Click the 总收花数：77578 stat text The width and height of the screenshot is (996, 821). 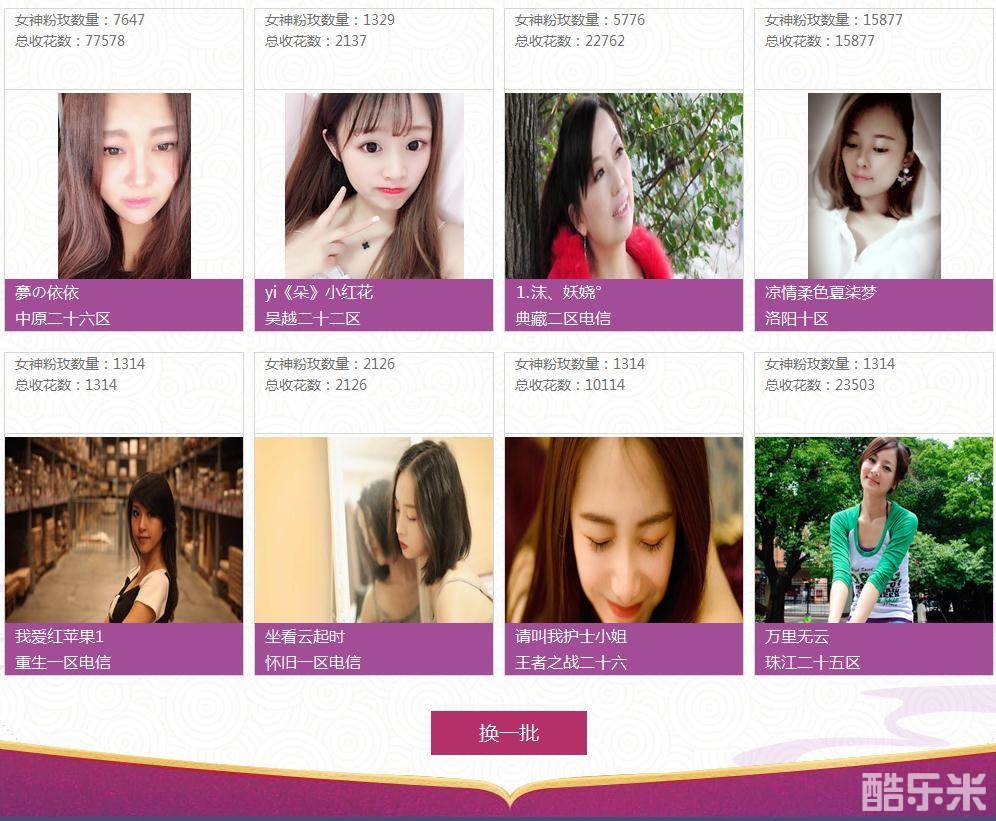point(70,41)
